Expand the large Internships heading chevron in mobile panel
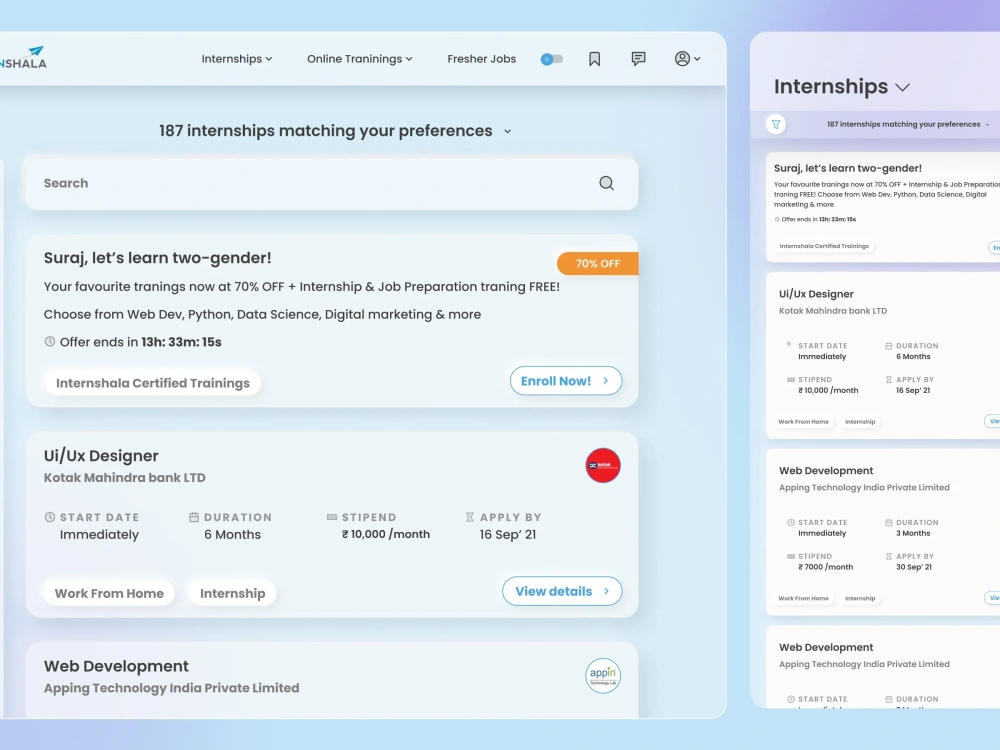Image resolution: width=1000 pixels, height=750 pixels. pyautogui.click(x=902, y=87)
